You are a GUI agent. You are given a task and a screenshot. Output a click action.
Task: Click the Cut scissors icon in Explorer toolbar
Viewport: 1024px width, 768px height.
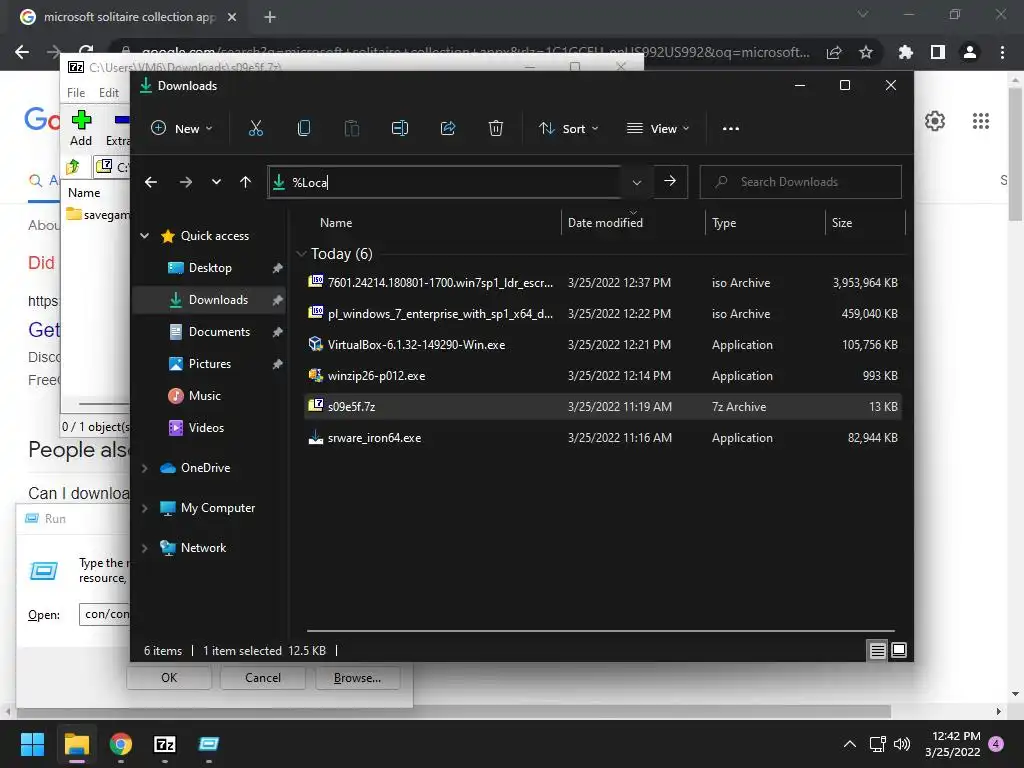(255, 129)
